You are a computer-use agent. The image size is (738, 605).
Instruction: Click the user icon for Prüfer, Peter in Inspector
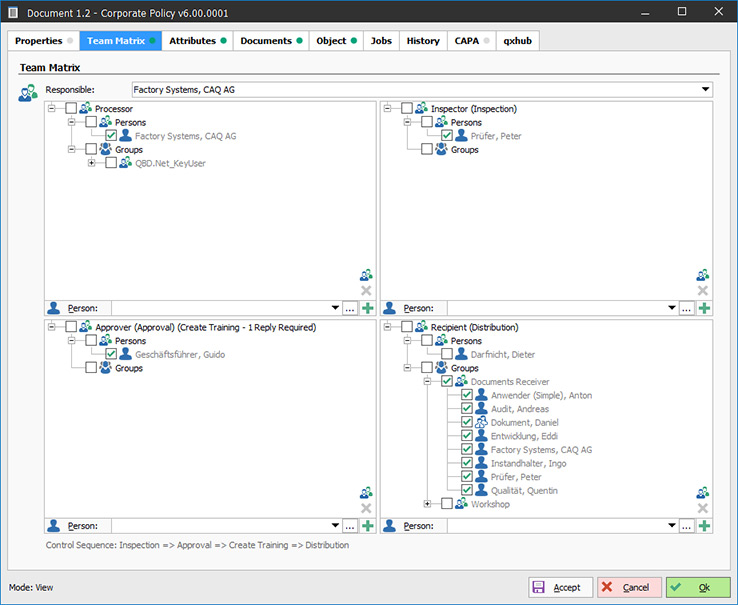point(461,136)
